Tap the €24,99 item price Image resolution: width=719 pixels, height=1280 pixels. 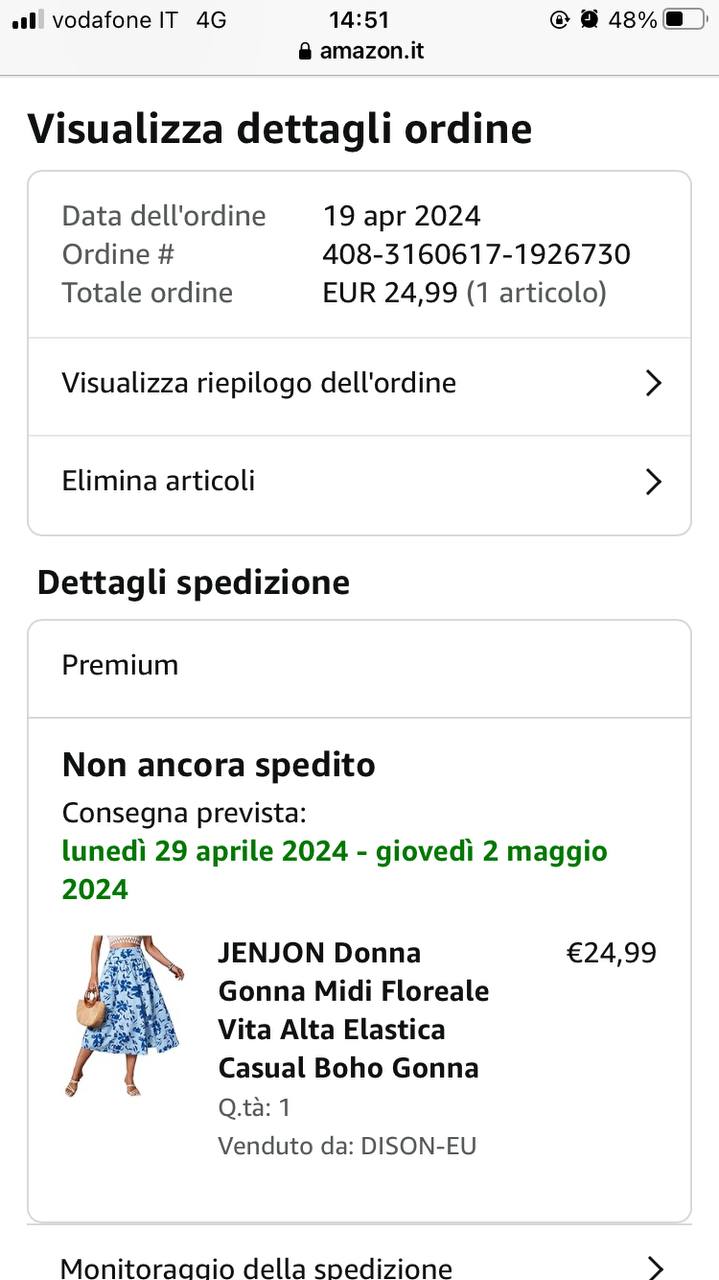coord(611,953)
